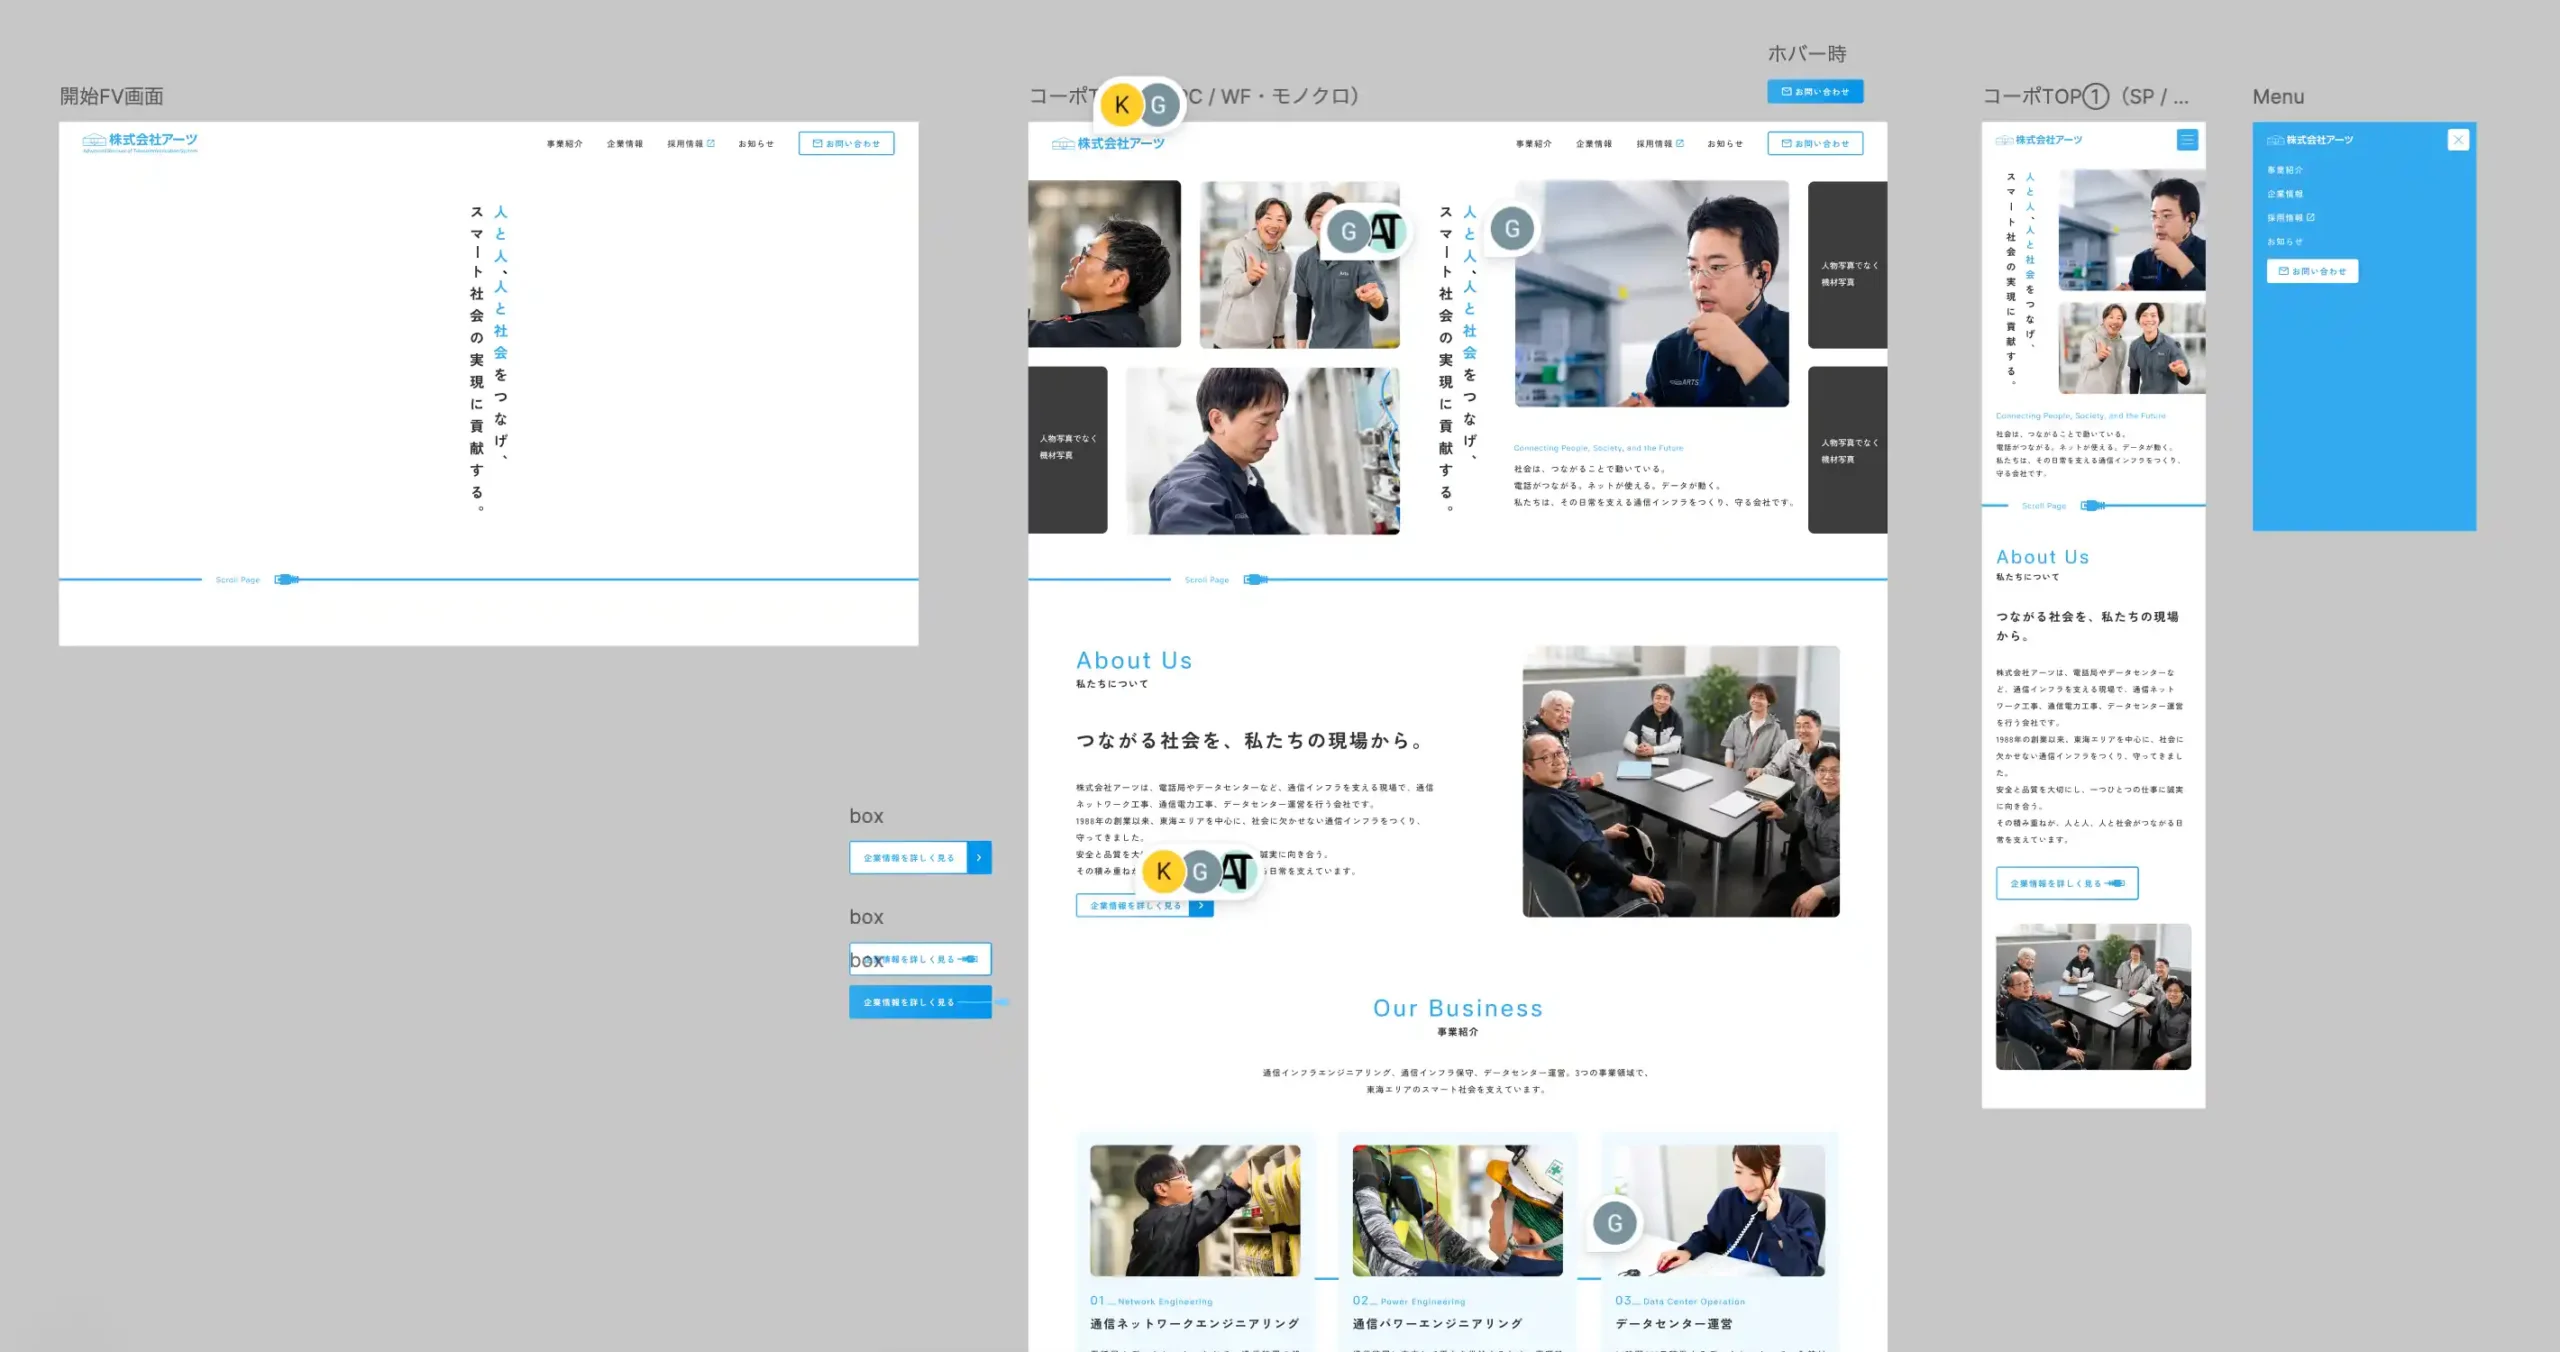Click お知らせ in the 開始FV画面 header nav
The height and width of the screenshot is (1352, 2560).
tap(756, 144)
